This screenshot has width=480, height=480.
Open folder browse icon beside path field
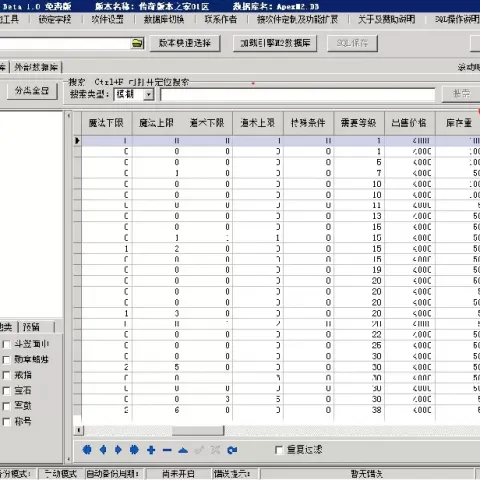click(x=137, y=43)
